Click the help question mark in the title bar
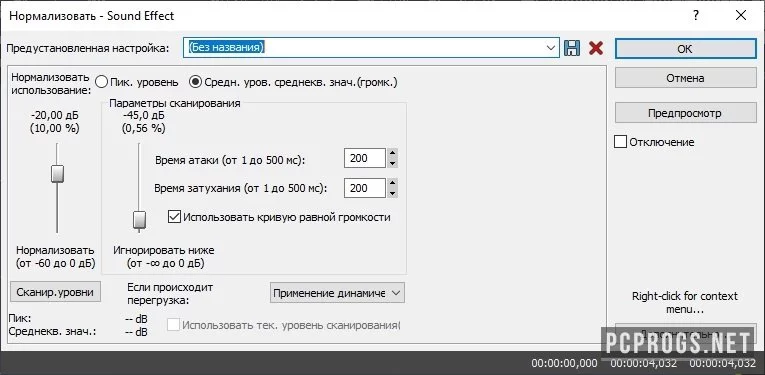765x375 pixels. [696, 16]
